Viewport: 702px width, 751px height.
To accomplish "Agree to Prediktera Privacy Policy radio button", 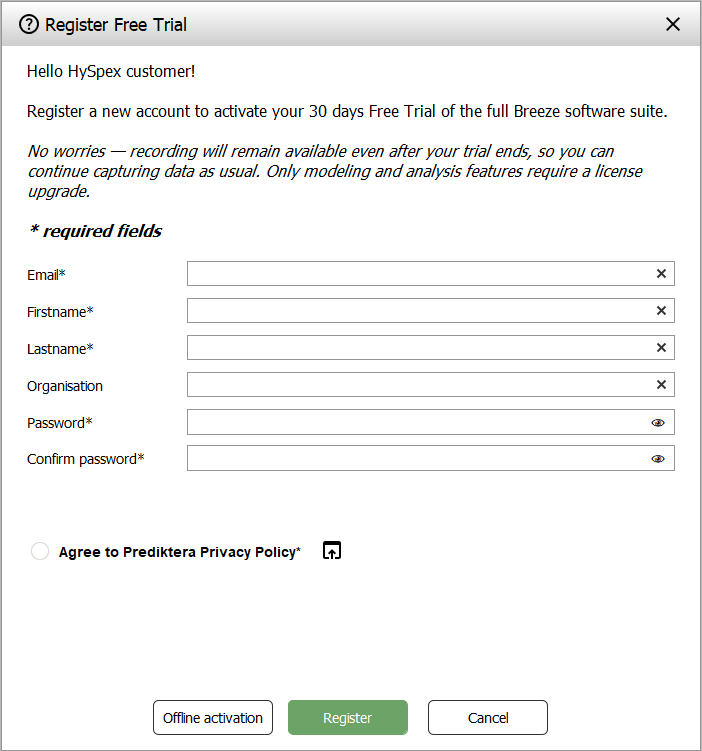I will click(40, 551).
